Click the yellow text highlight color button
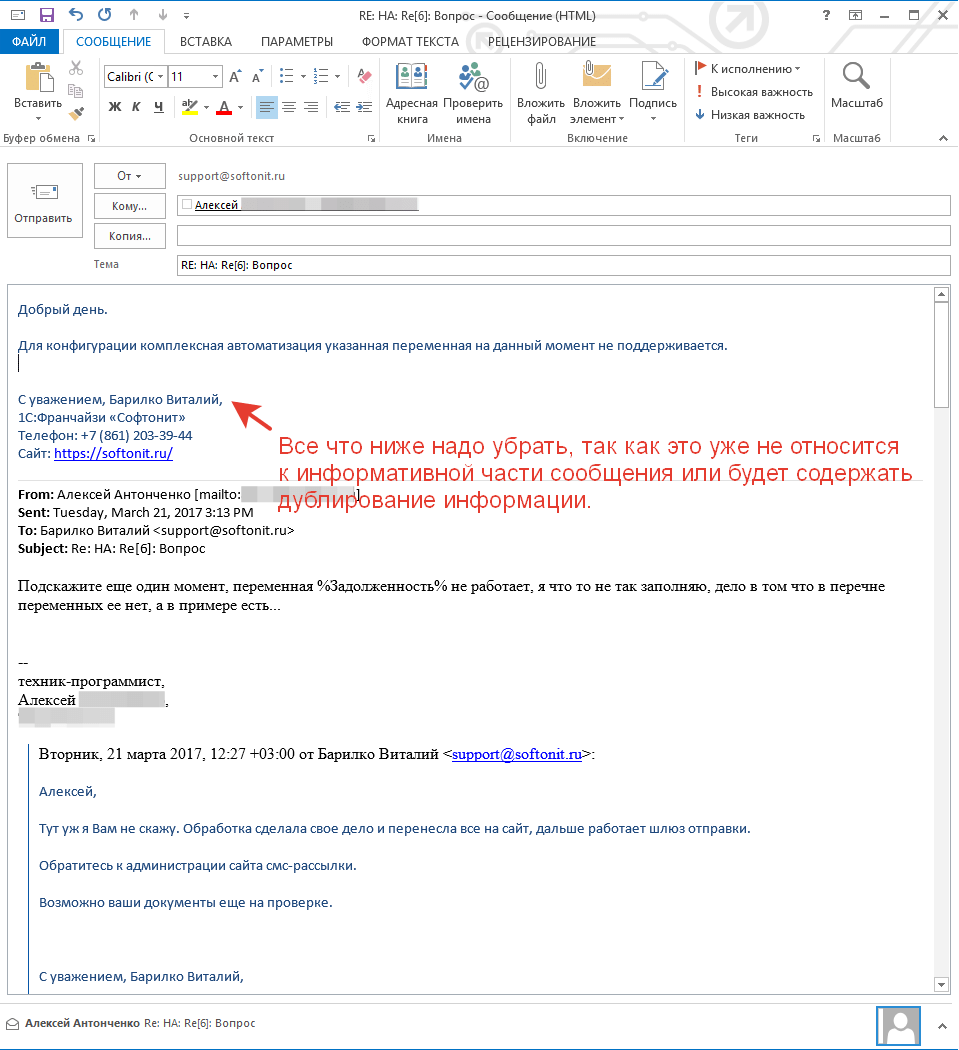The width and height of the screenshot is (959, 1050). [189, 107]
